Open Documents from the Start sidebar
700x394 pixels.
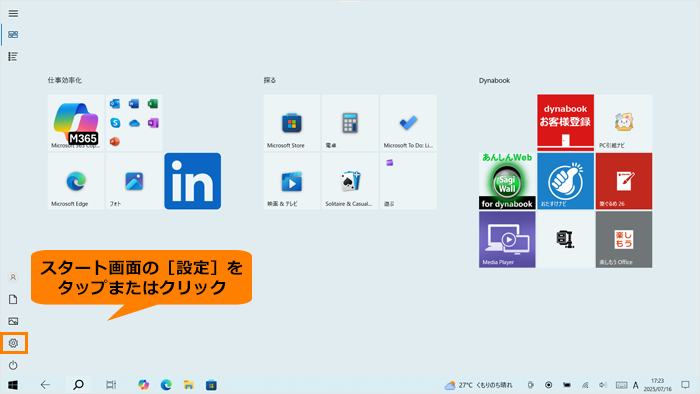pos(13,299)
